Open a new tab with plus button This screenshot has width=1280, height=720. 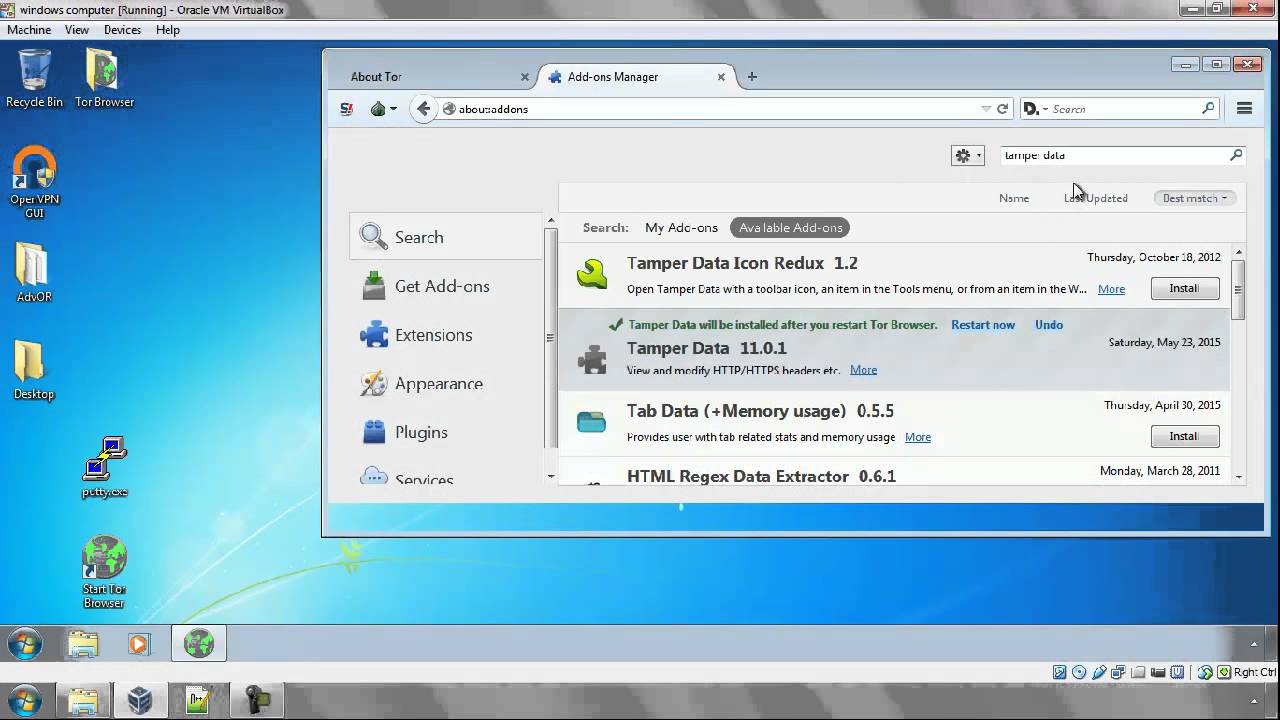coord(752,76)
